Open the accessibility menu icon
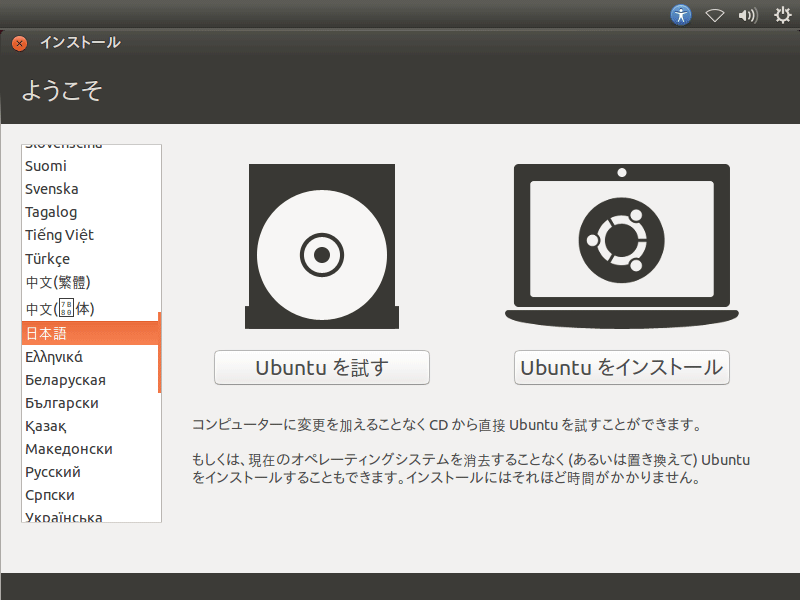Image resolution: width=800 pixels, height=600 pixels. (x=681, y=15)
